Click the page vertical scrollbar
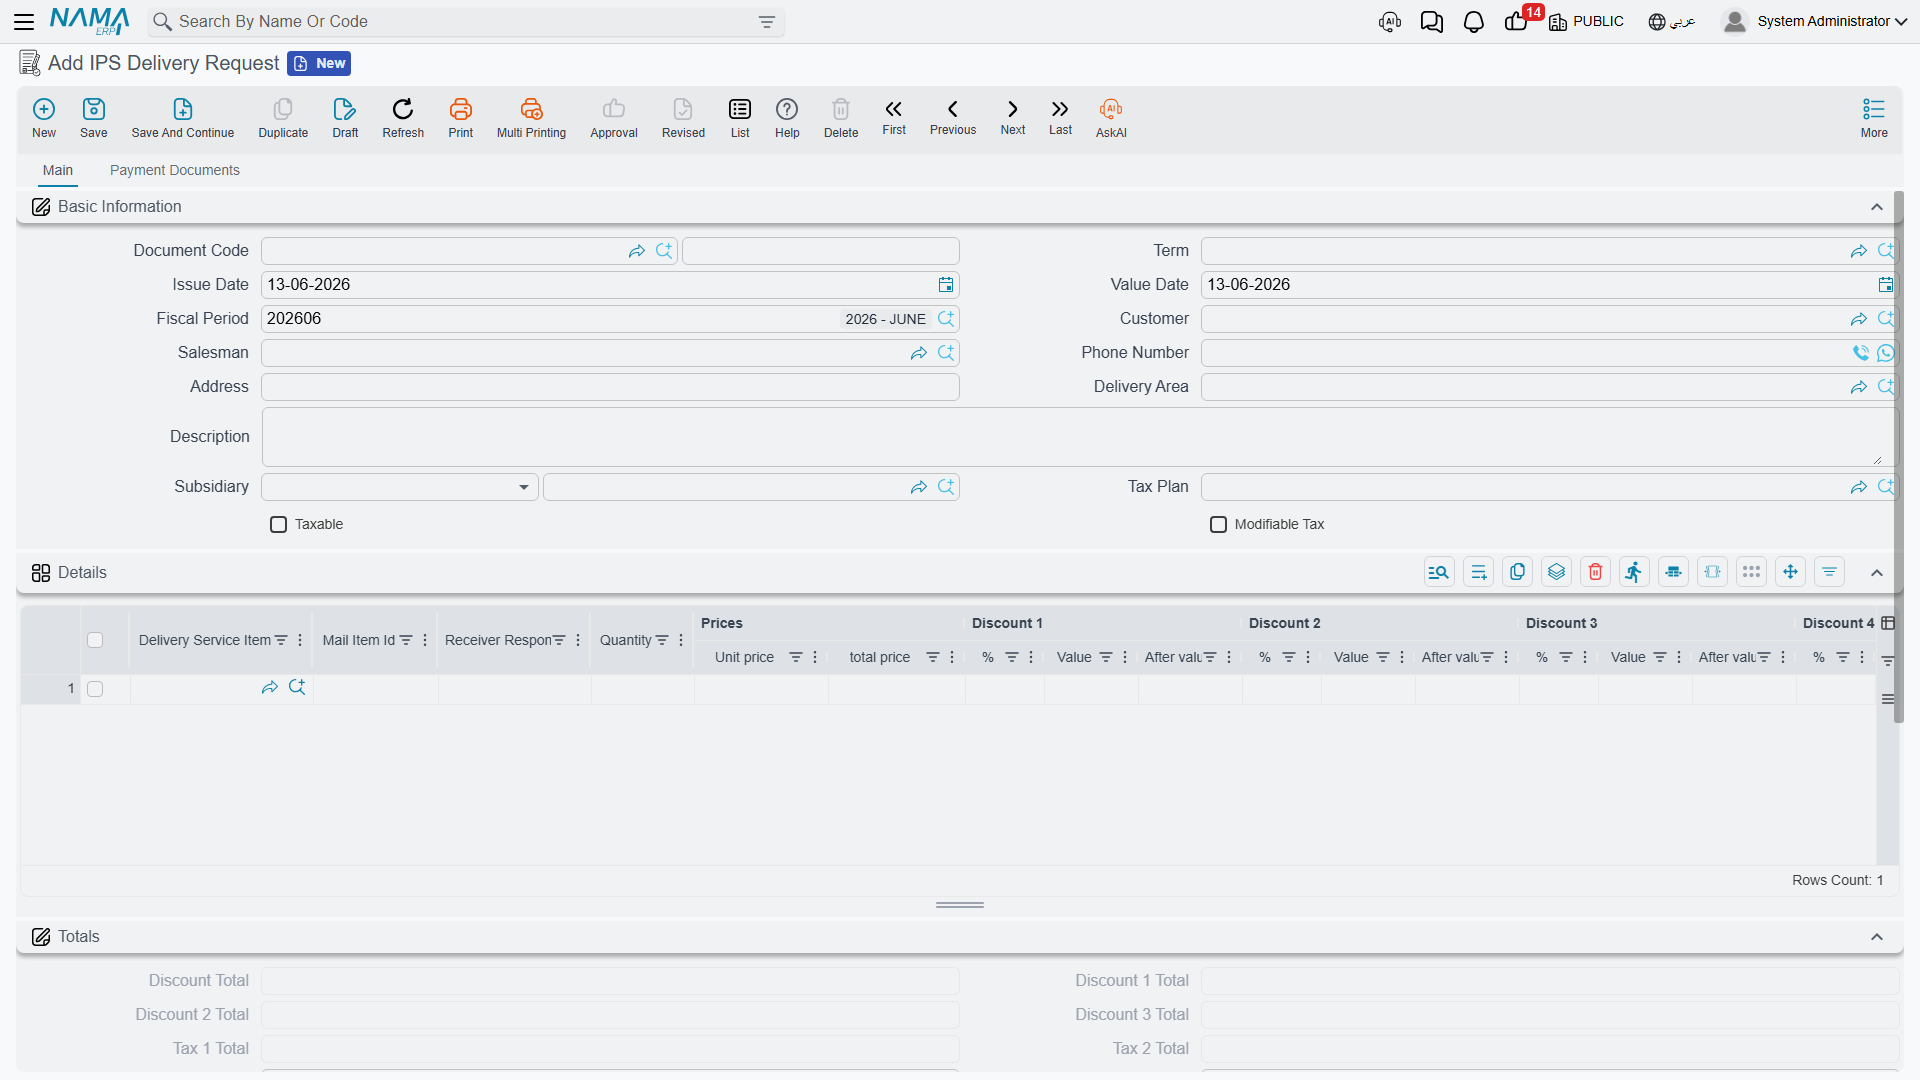 [1898, 456]
